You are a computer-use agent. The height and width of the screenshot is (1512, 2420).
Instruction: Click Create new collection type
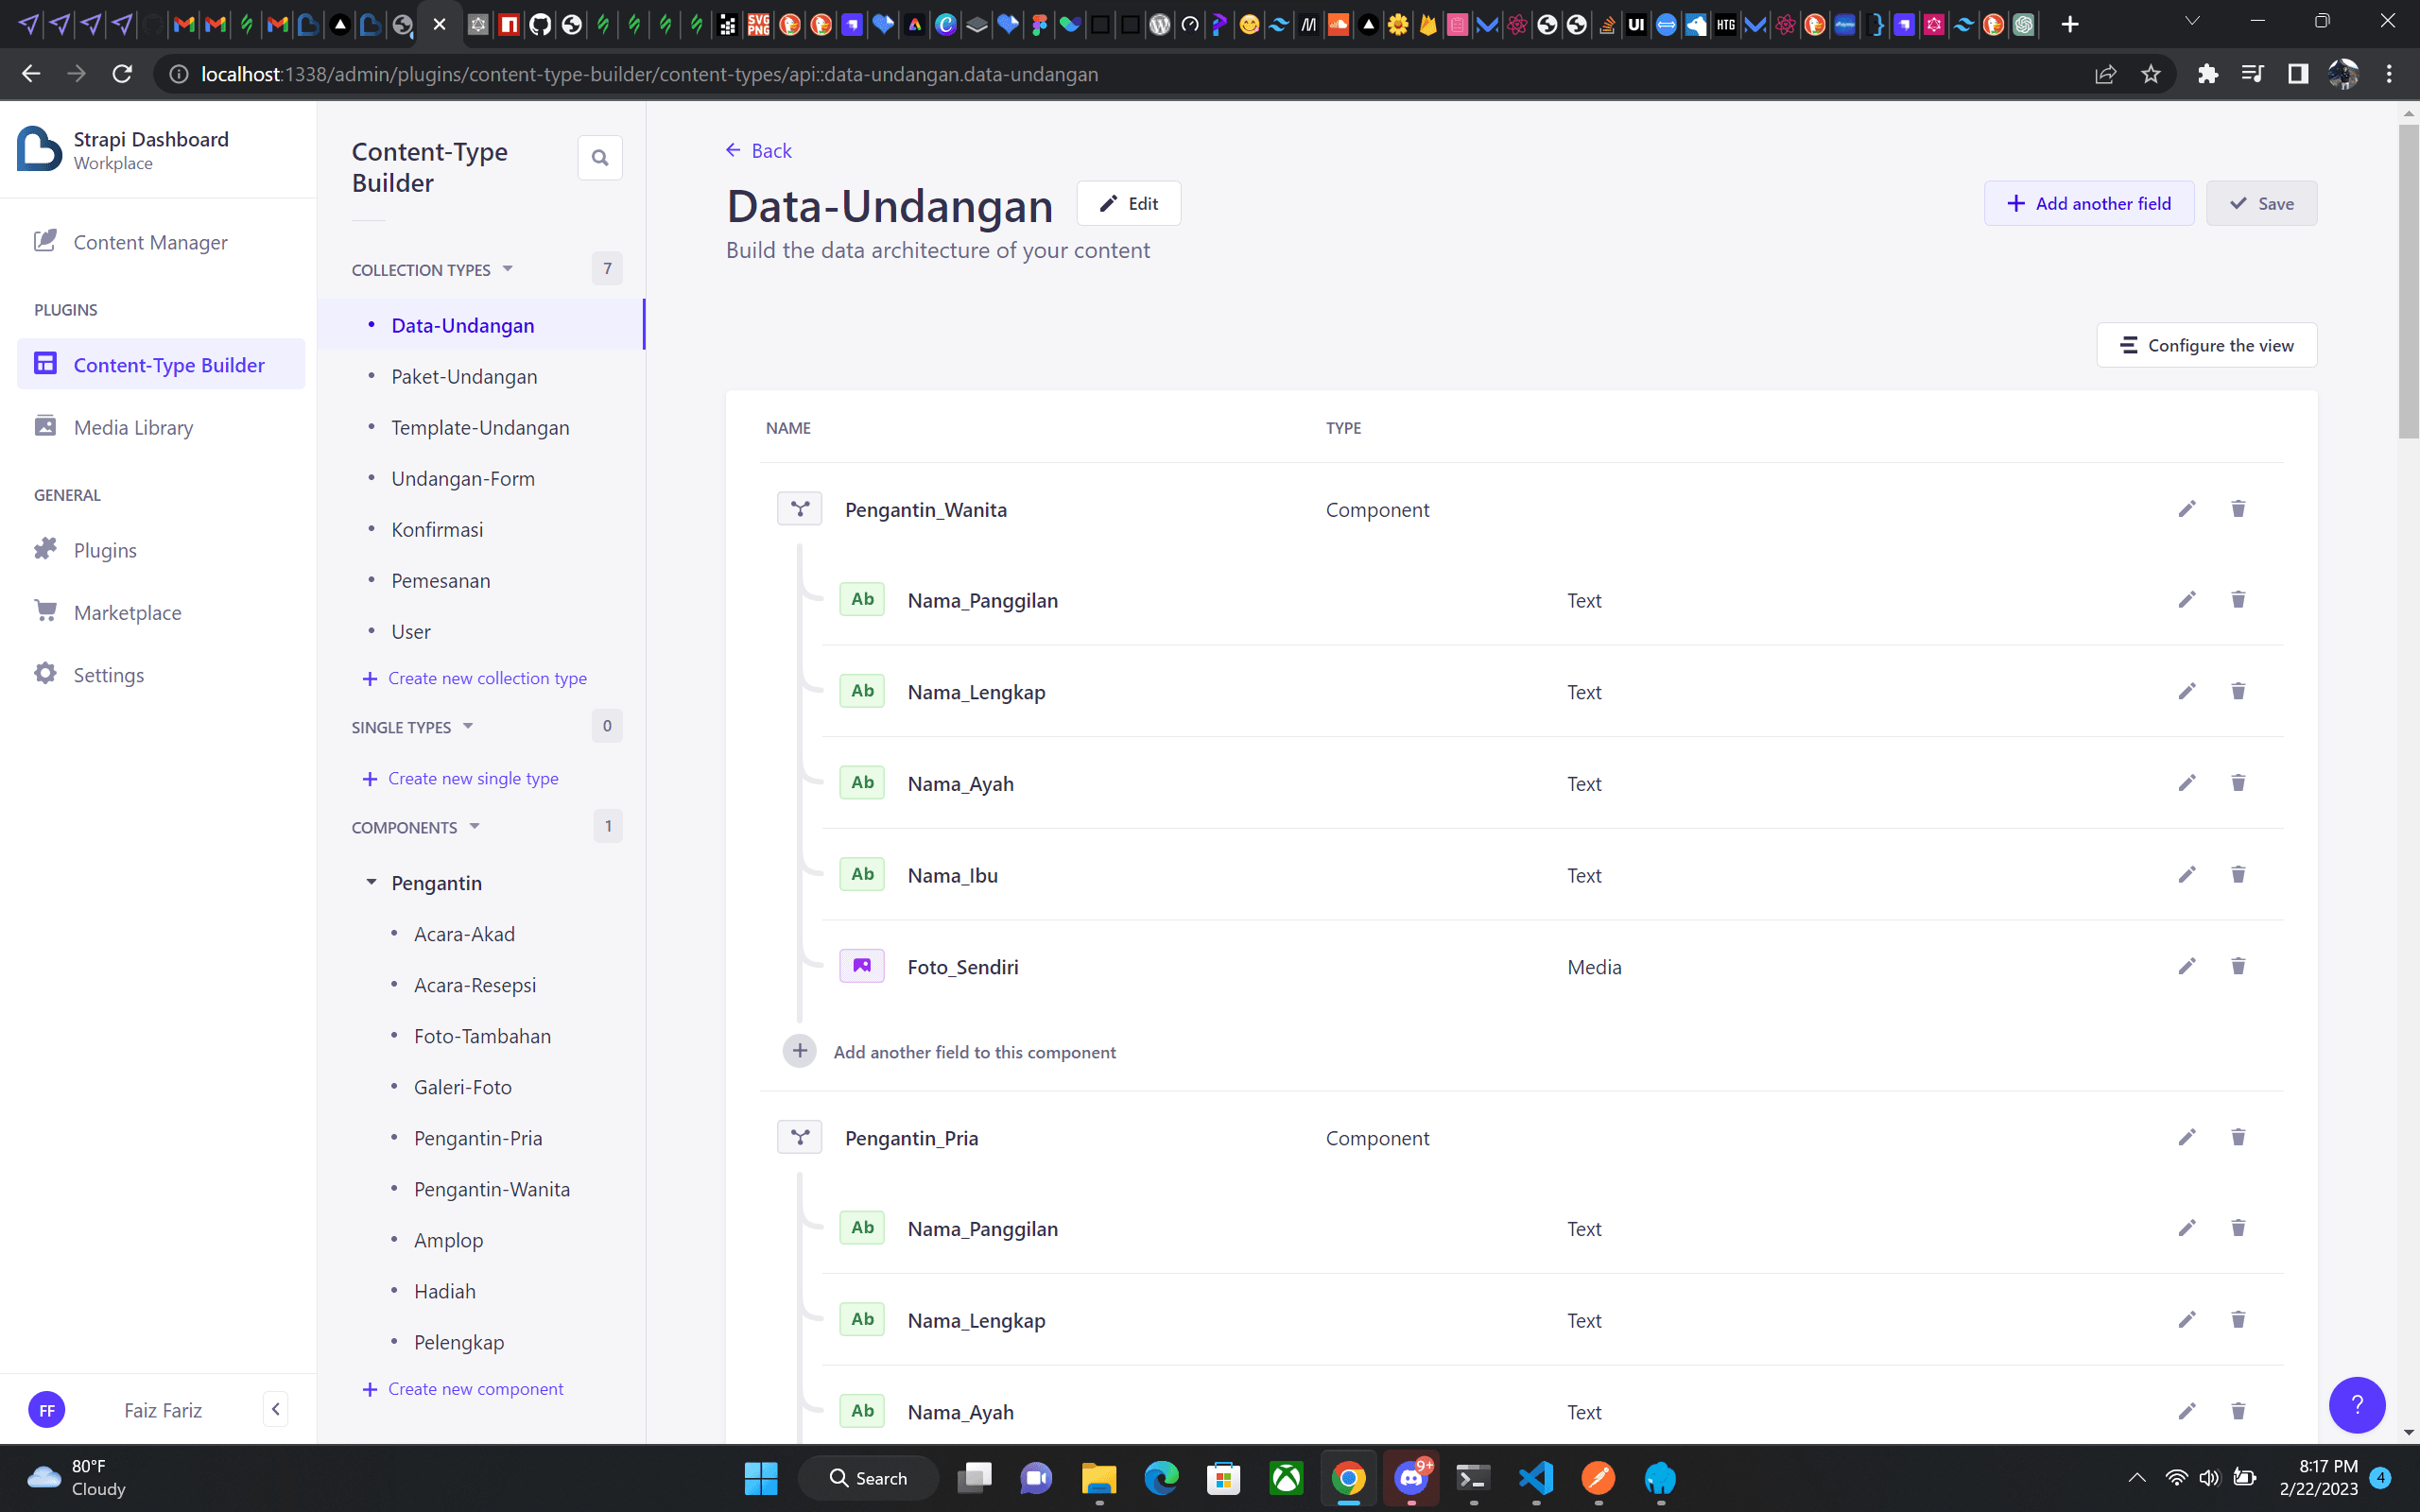(x=474, y=678)
